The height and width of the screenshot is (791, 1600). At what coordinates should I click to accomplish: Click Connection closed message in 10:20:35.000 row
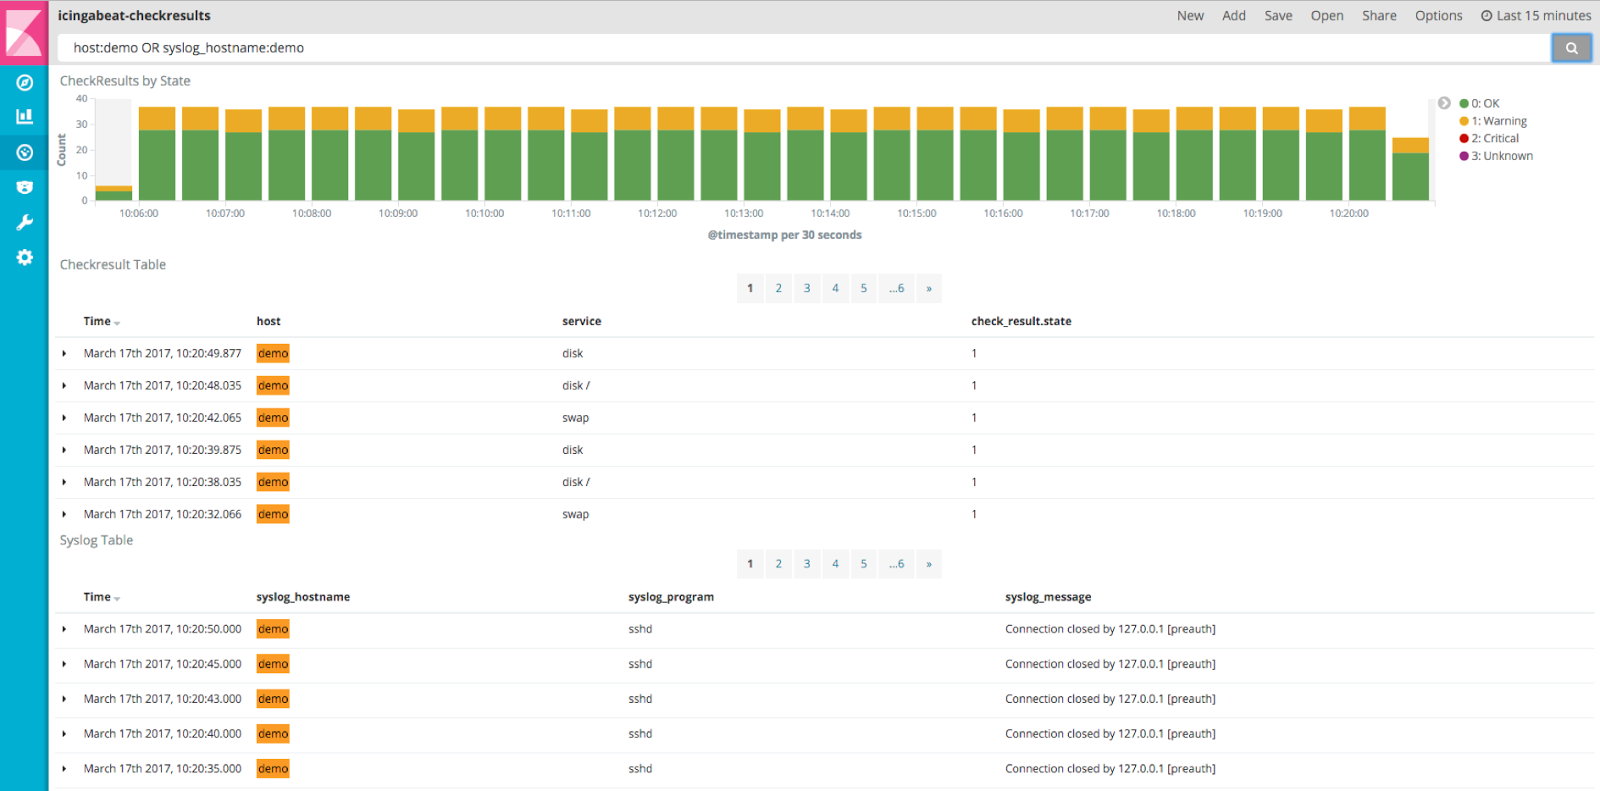[x=1110, y=769]
